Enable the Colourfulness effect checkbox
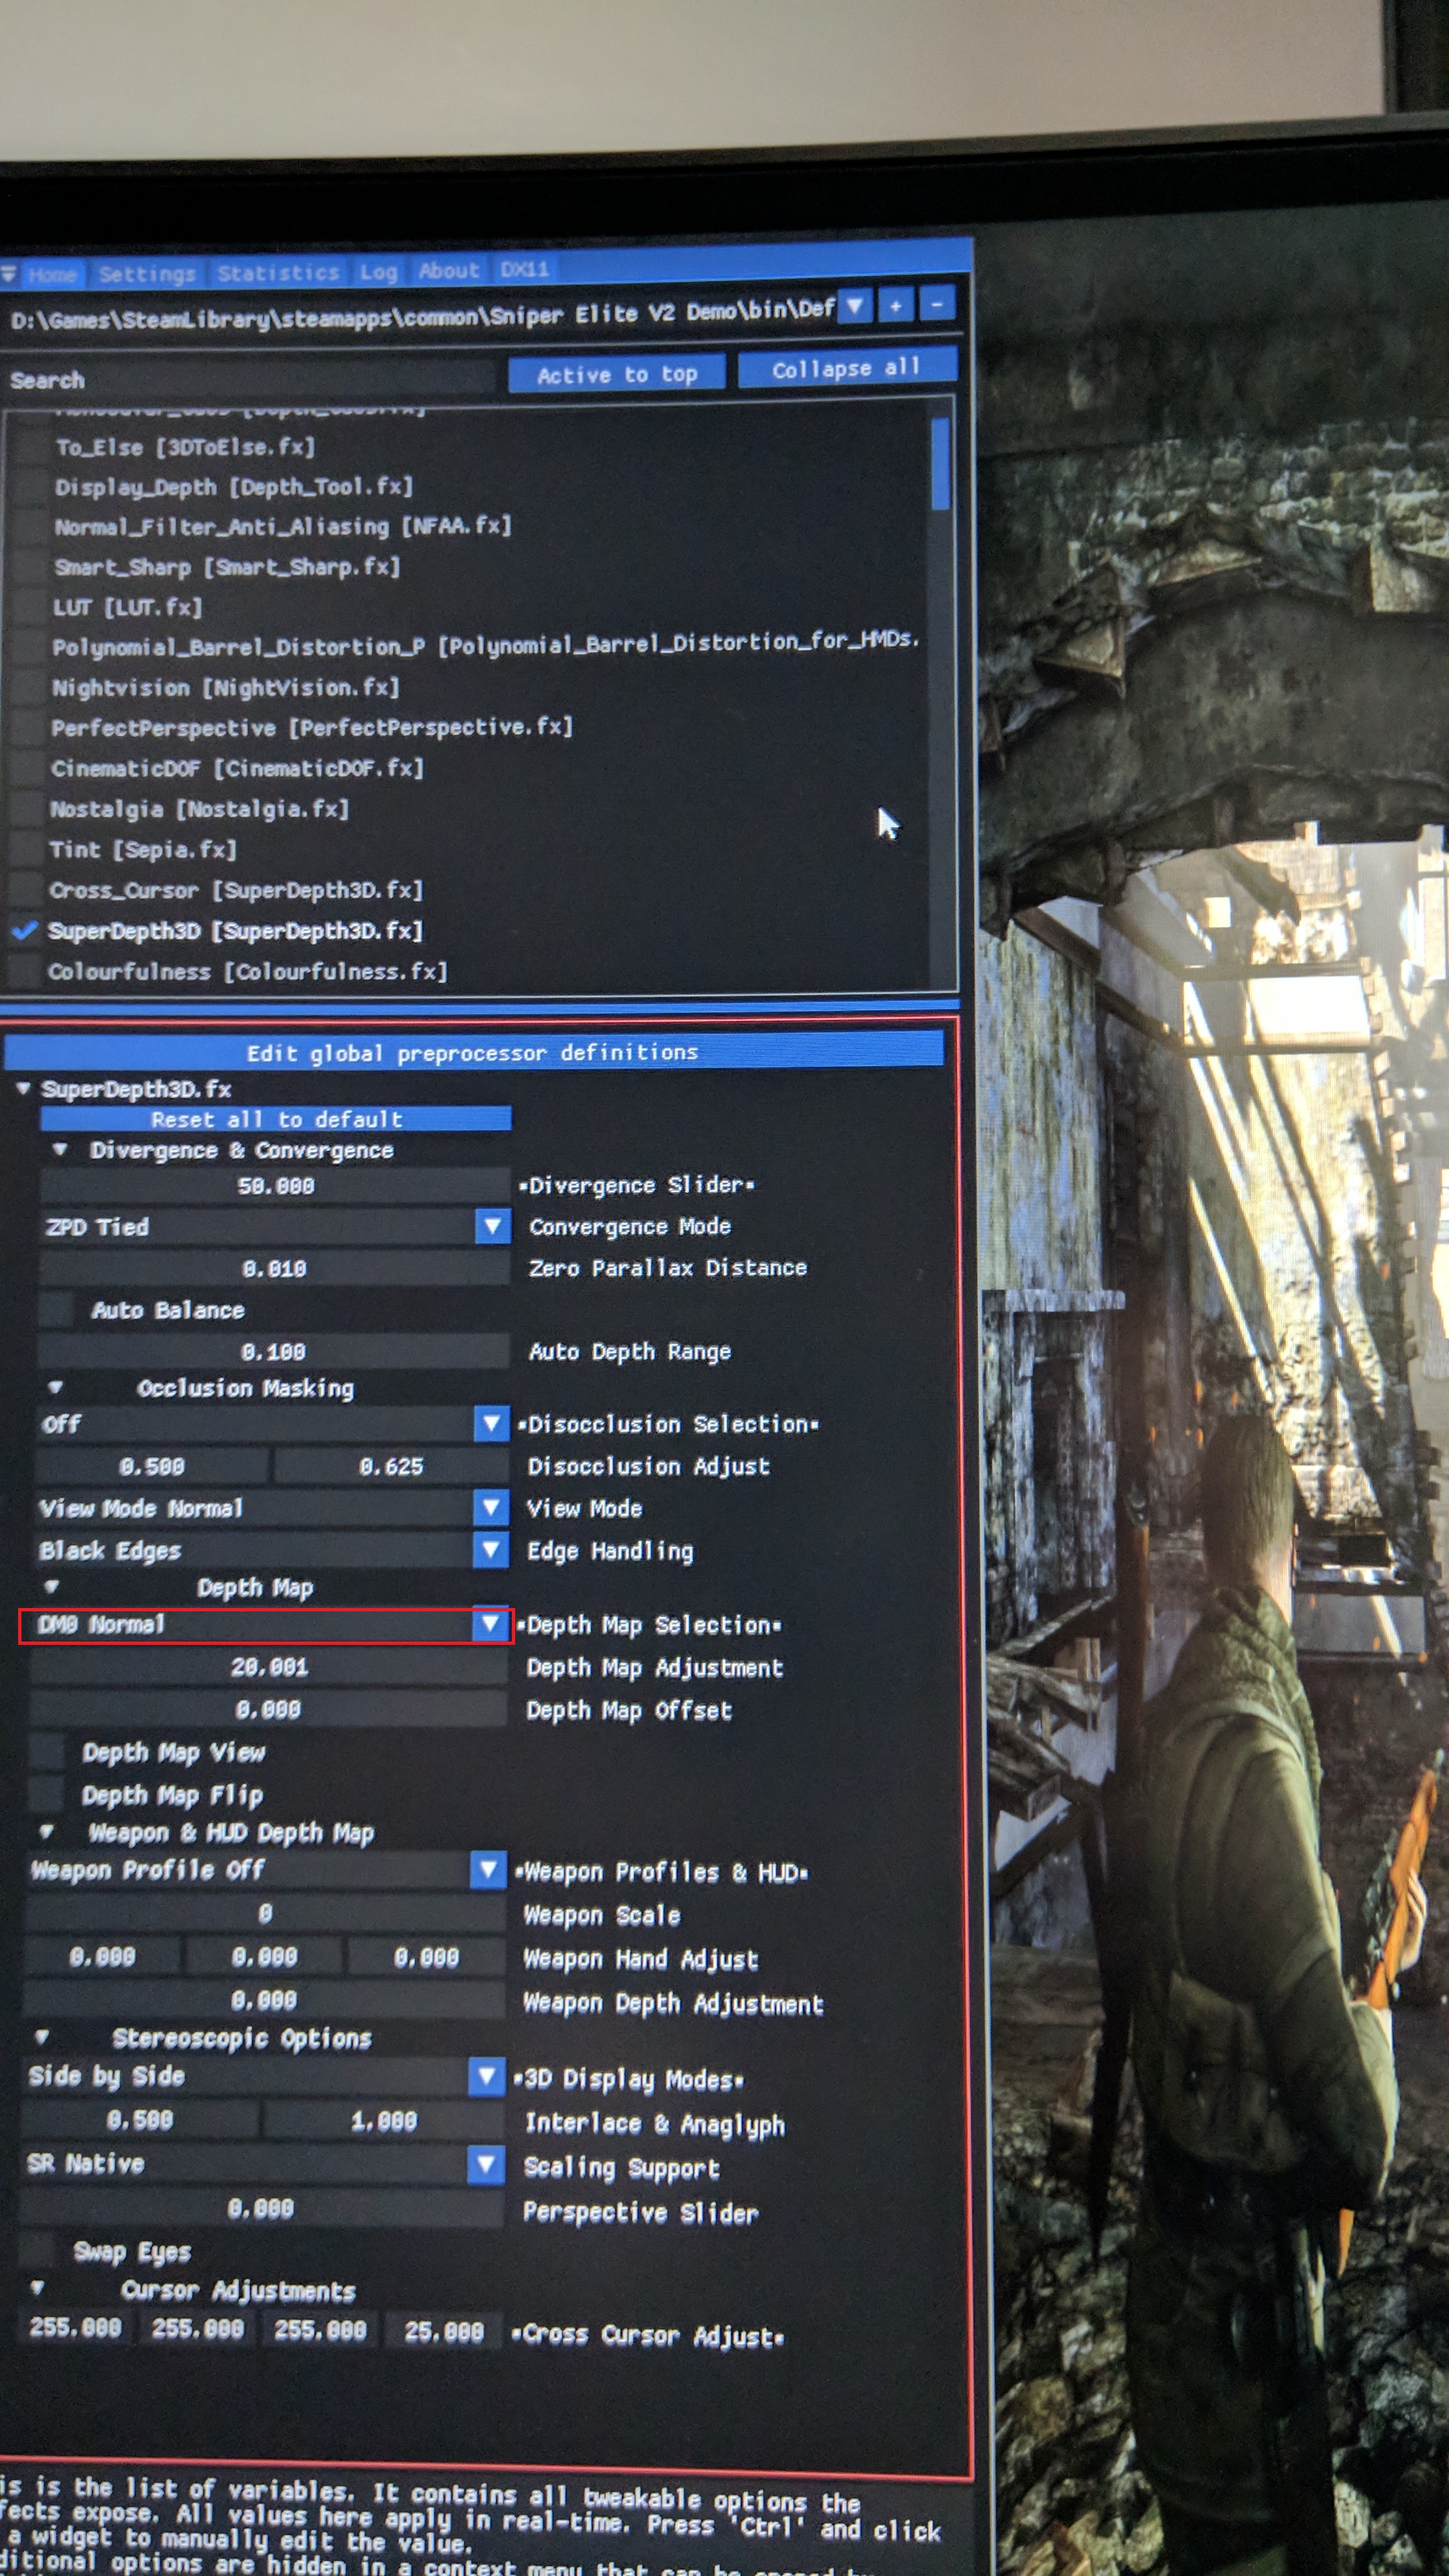This screenshot has height=2576, width=1449. pos(23,972)
